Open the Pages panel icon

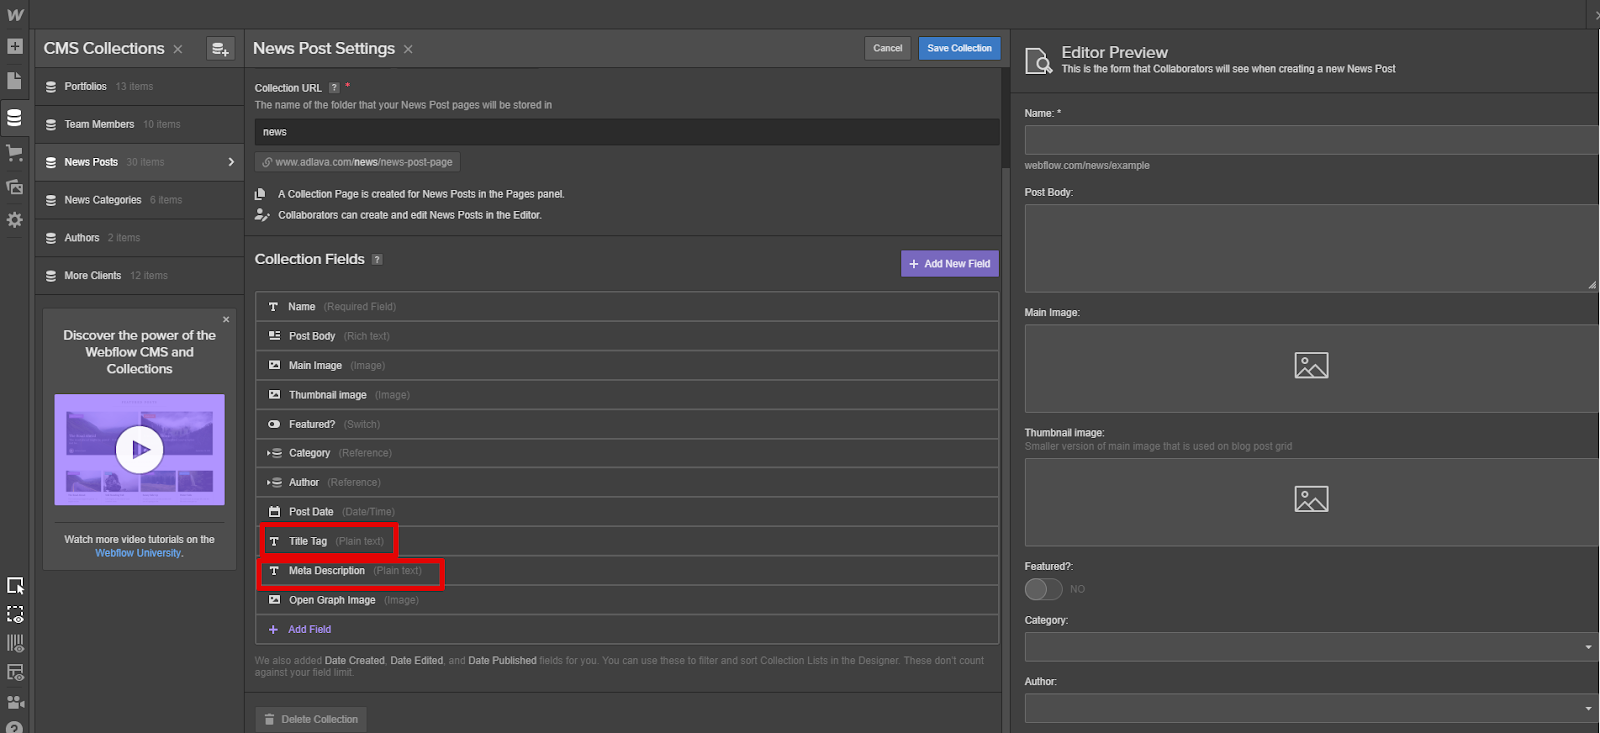point(15,81)
